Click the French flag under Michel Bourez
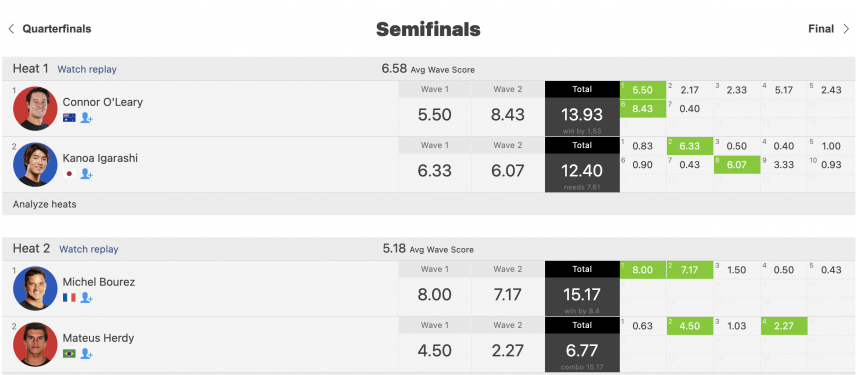This screenshot has height=375, width=856. (69, 297)
